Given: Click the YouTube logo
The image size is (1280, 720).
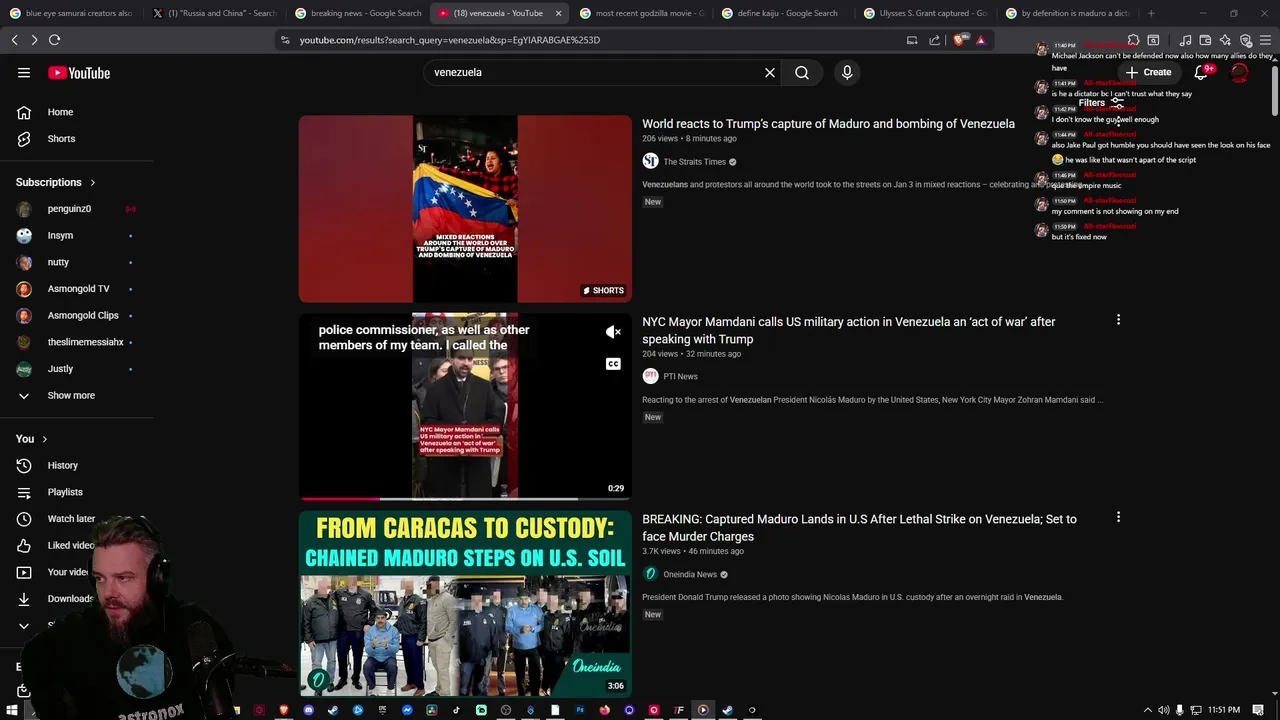Looking at the screenshot, I should point(79,73).
